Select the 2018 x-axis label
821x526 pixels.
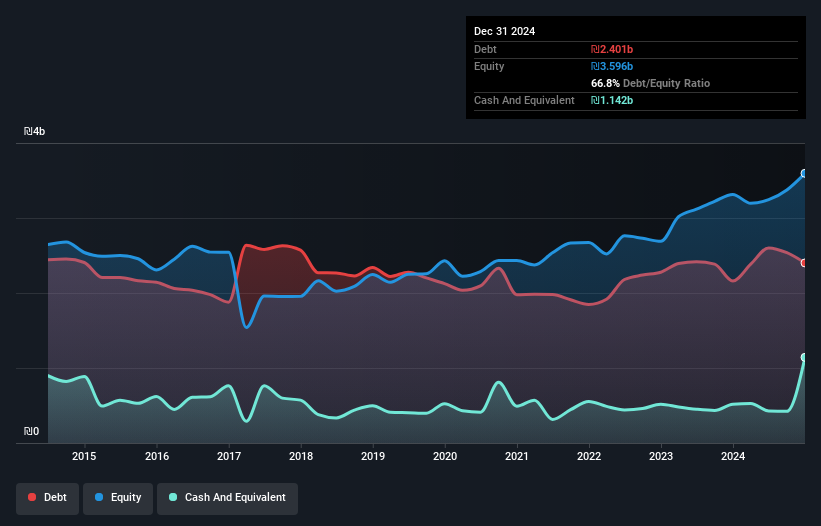(x=301, y=456)
